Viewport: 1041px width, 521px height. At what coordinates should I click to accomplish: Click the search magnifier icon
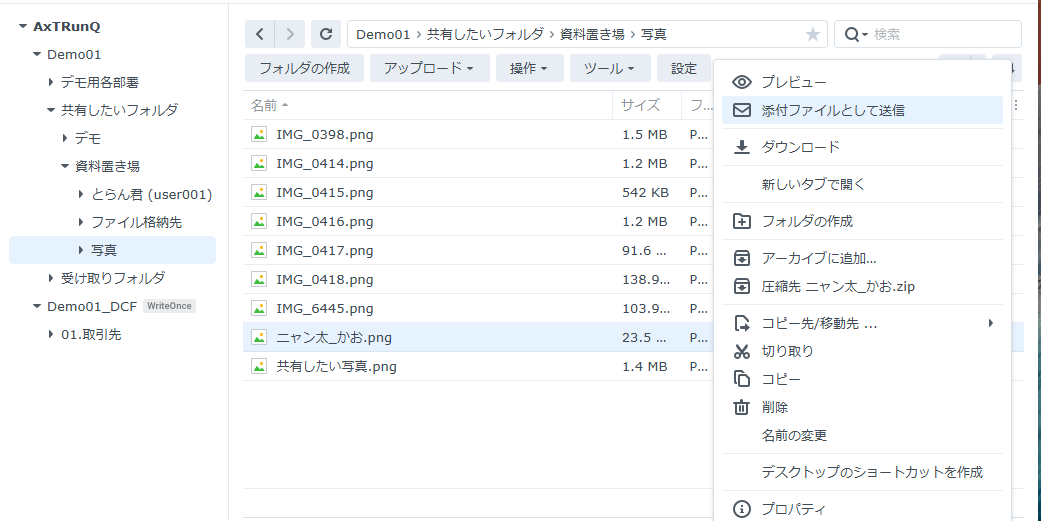click(851, 35)
